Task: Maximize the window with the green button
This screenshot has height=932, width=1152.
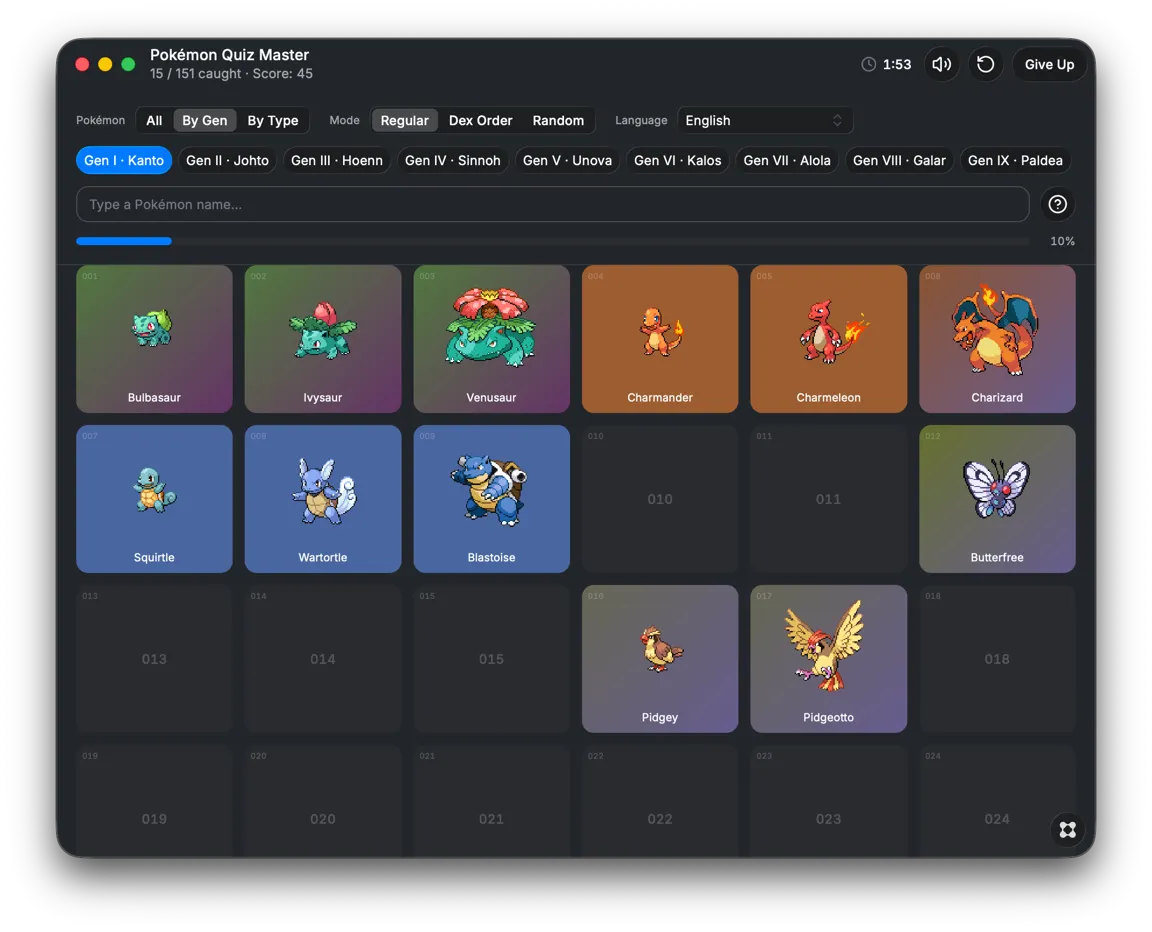Action: pos(128,65)
